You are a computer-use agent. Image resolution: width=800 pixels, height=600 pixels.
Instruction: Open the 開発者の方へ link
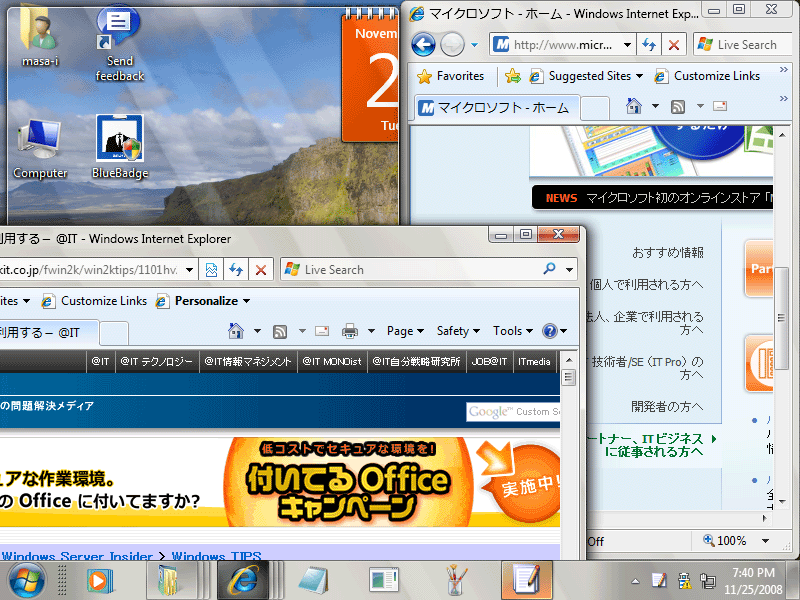[x=667, y=407]
